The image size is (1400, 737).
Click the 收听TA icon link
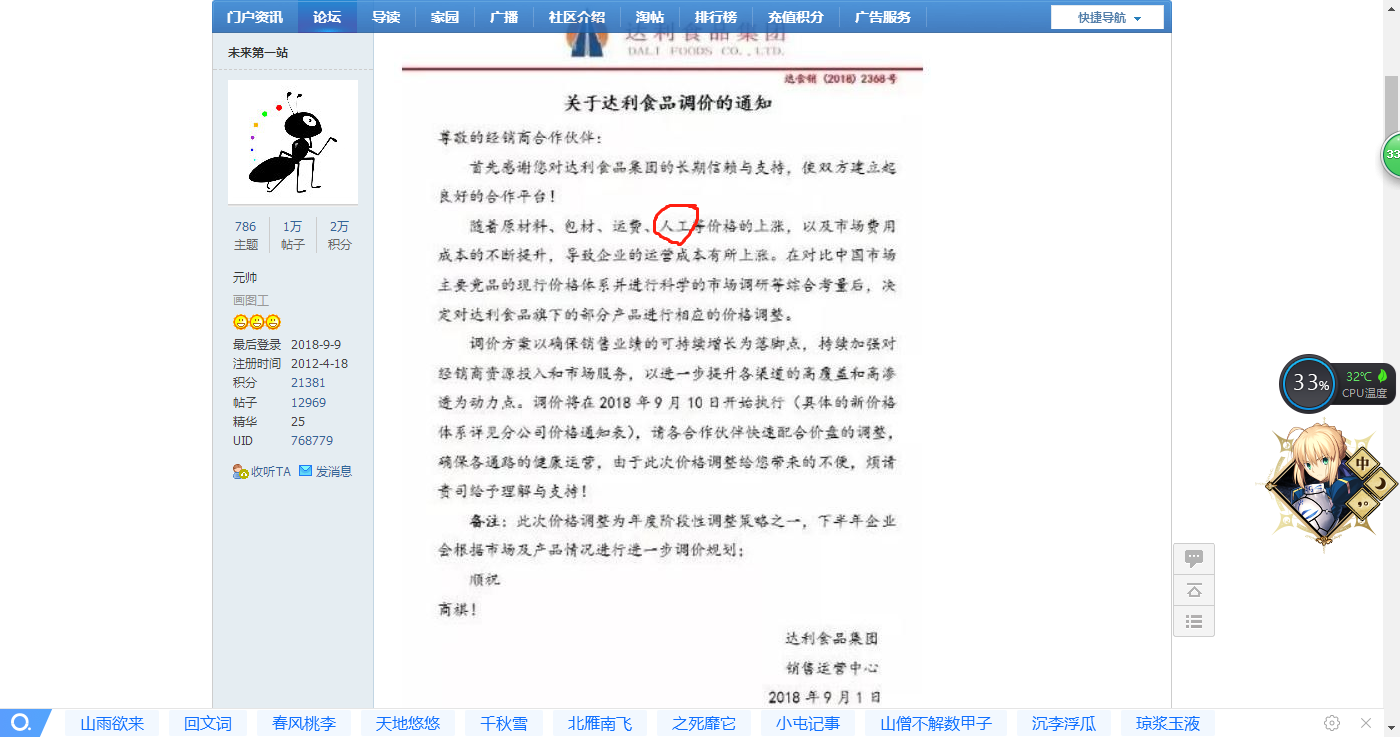262,471
